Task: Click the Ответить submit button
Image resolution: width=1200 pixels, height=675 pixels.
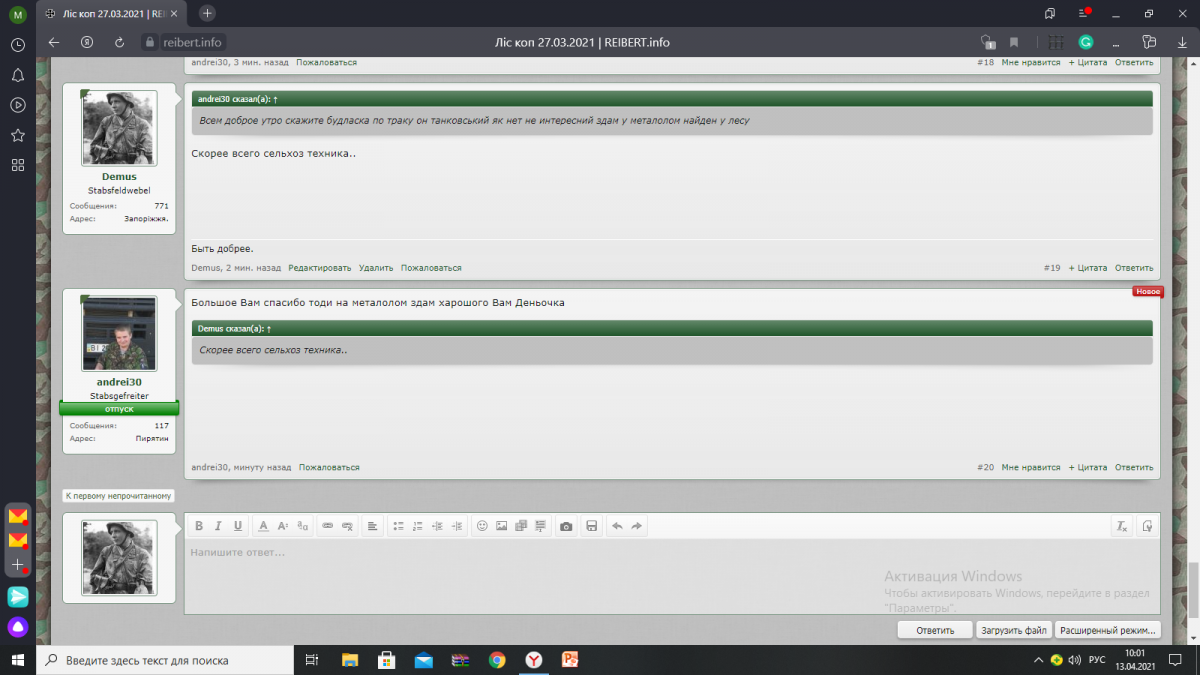Action: [935, 630]
